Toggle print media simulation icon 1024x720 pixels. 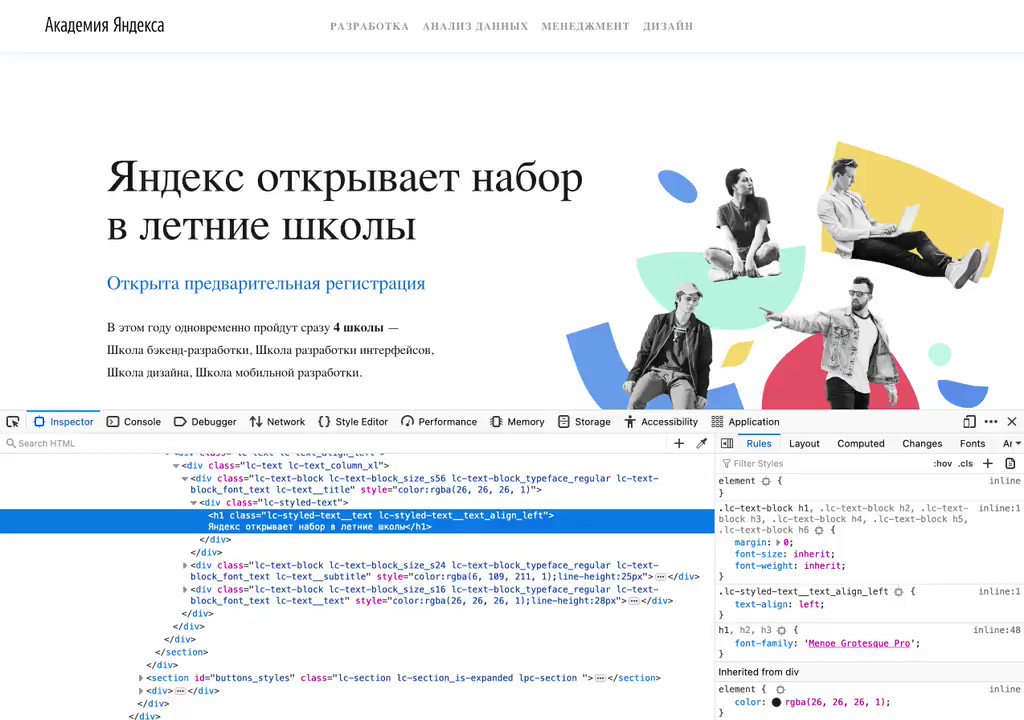click(x=1010, y=463)
